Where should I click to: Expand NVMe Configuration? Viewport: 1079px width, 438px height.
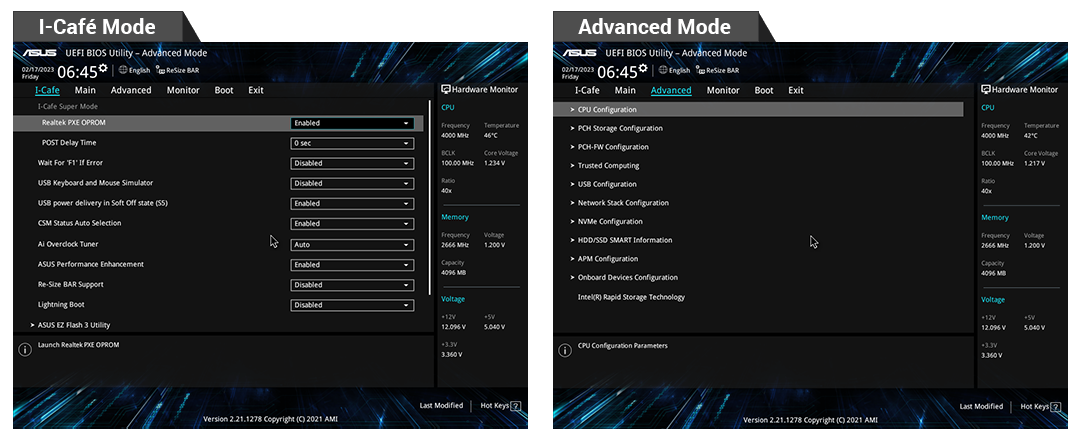[x=606, y=221]
